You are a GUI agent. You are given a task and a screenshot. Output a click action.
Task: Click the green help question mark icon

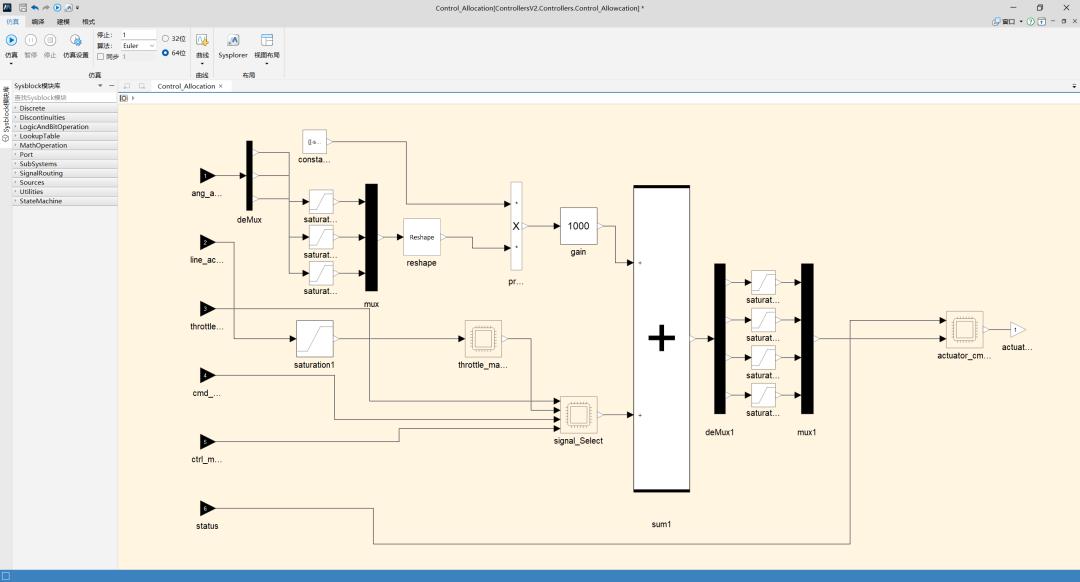click(x=1030, y=21)
